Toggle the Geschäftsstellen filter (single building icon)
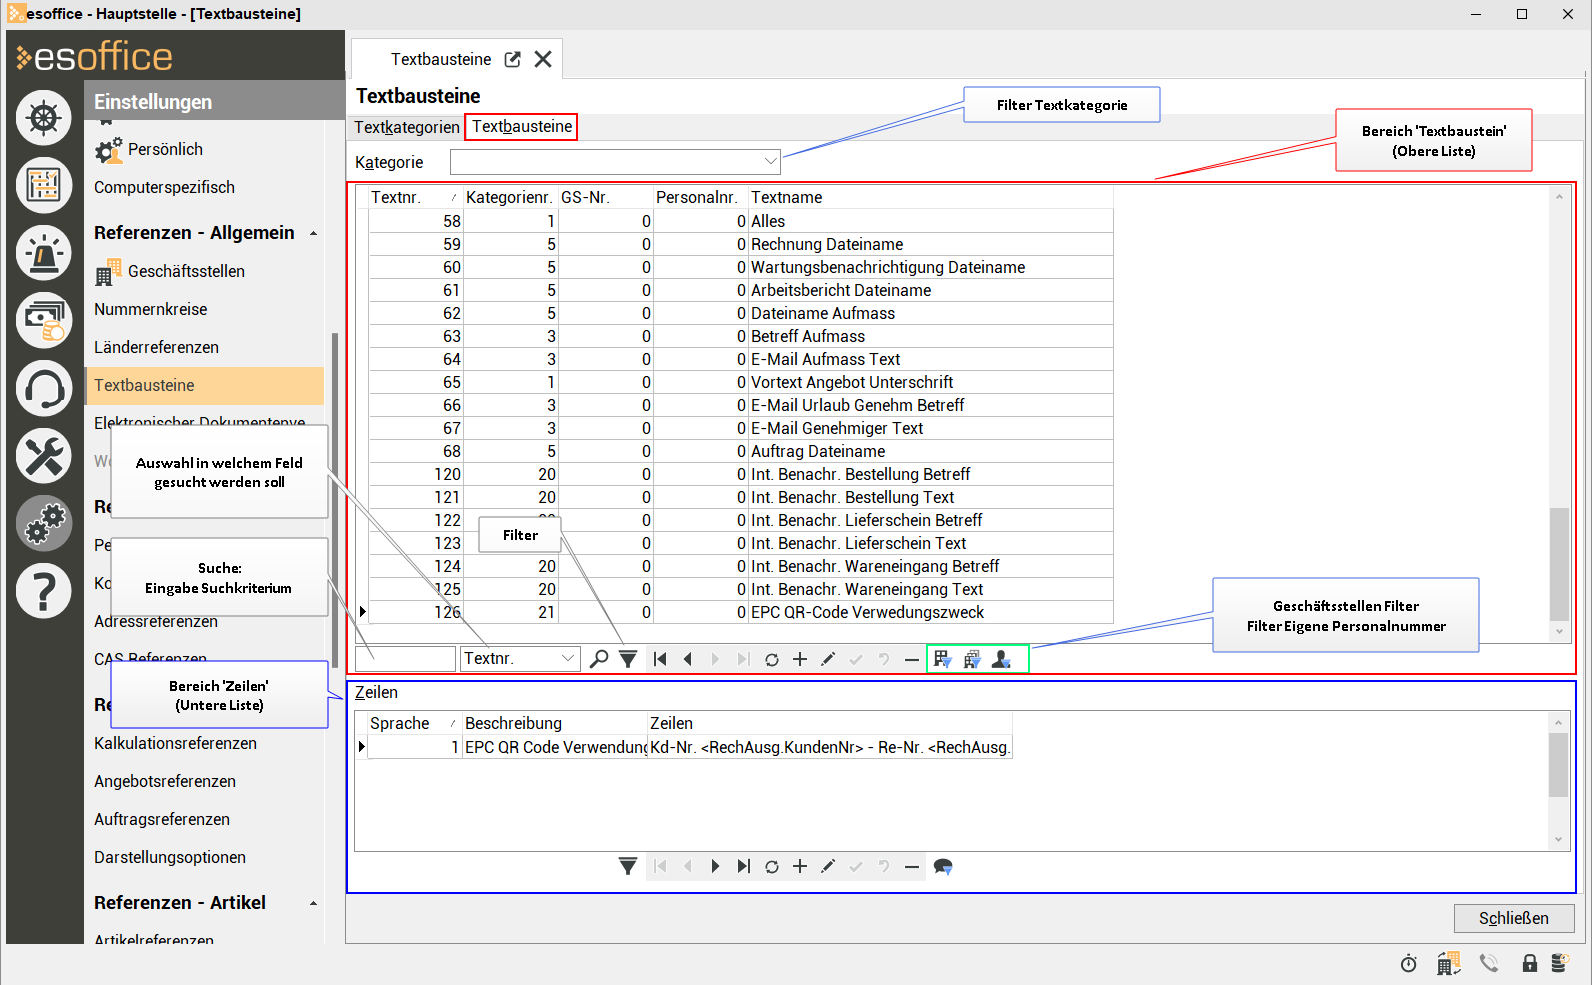1592x985 pixels. (x=942, y=659)
